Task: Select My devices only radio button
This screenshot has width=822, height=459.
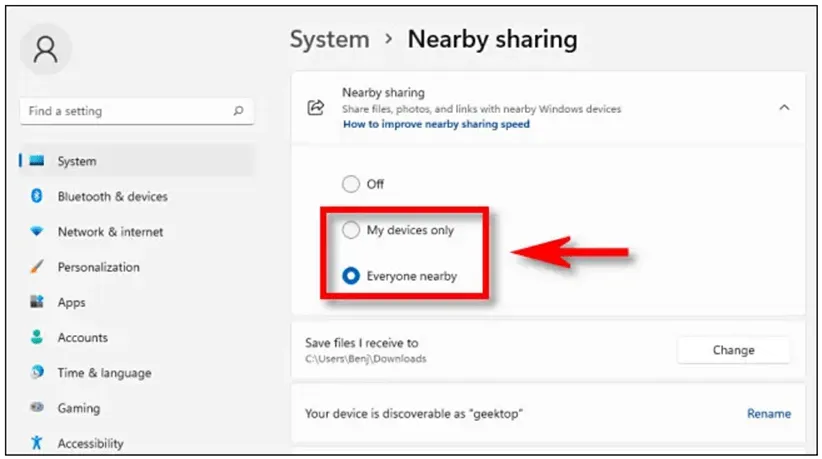Action: click(350, 230)
